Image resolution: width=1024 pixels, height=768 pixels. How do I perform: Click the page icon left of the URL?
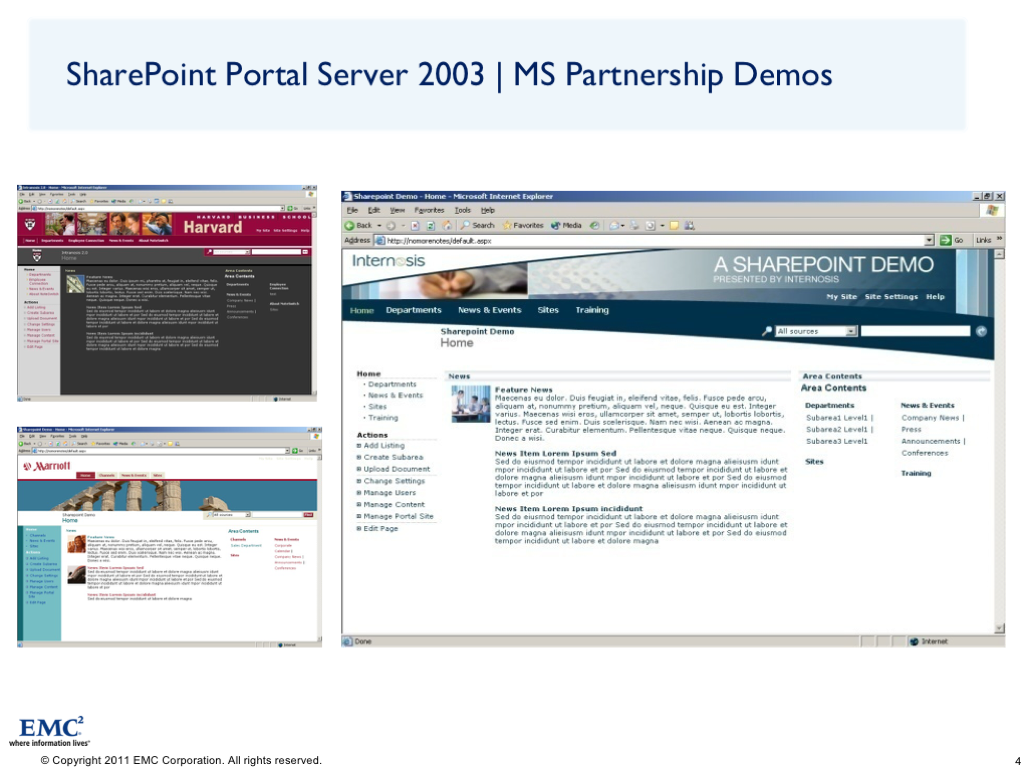(380, 240)
